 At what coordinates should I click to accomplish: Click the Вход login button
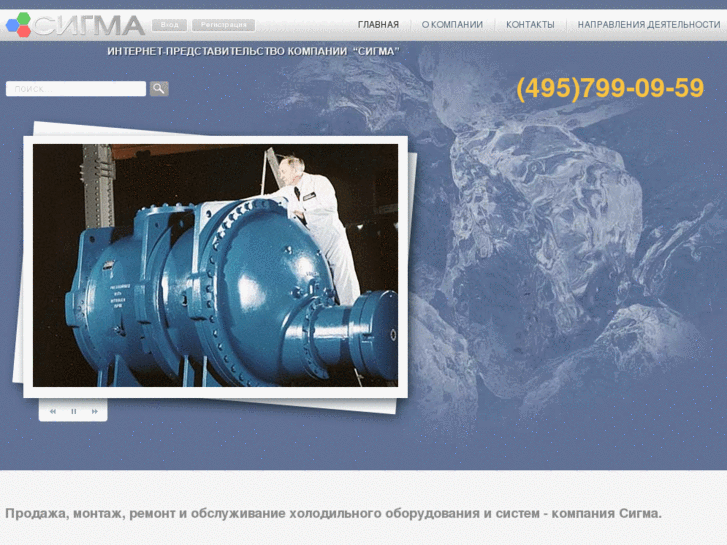click(x=169, y=25)
